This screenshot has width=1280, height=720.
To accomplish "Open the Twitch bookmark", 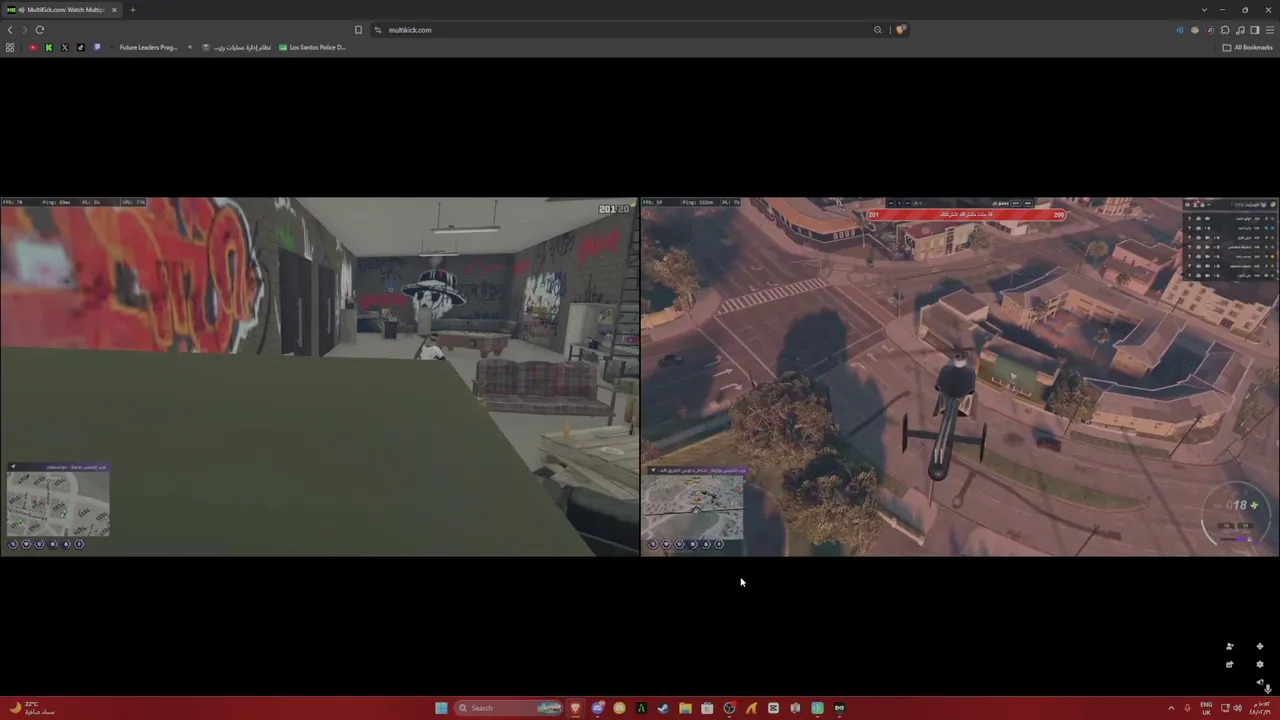I will tap(97, 47).
